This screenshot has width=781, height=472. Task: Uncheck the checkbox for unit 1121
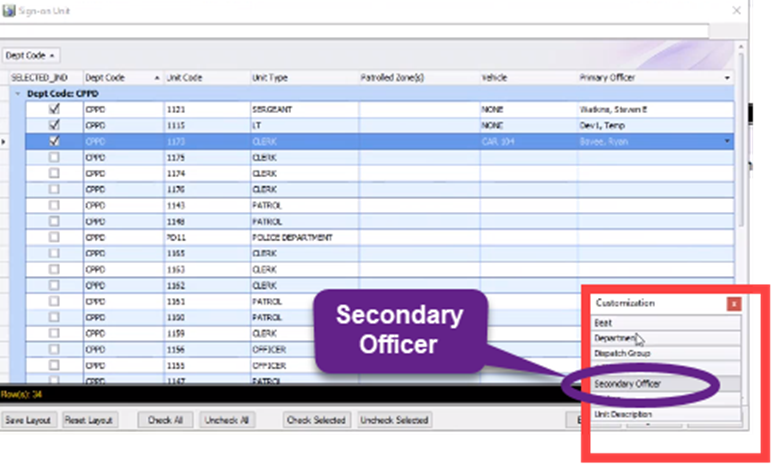pos(54,109)
